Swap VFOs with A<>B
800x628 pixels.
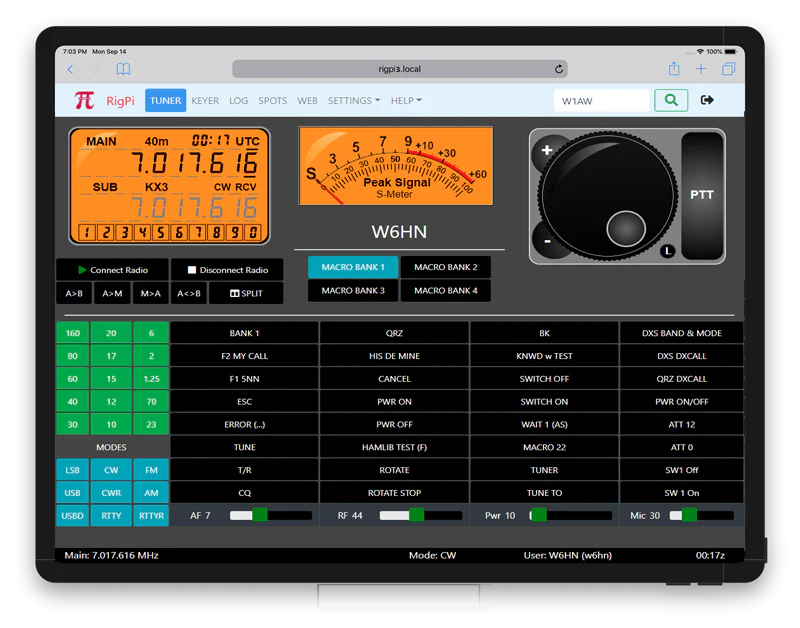click(x=189, y=293)
